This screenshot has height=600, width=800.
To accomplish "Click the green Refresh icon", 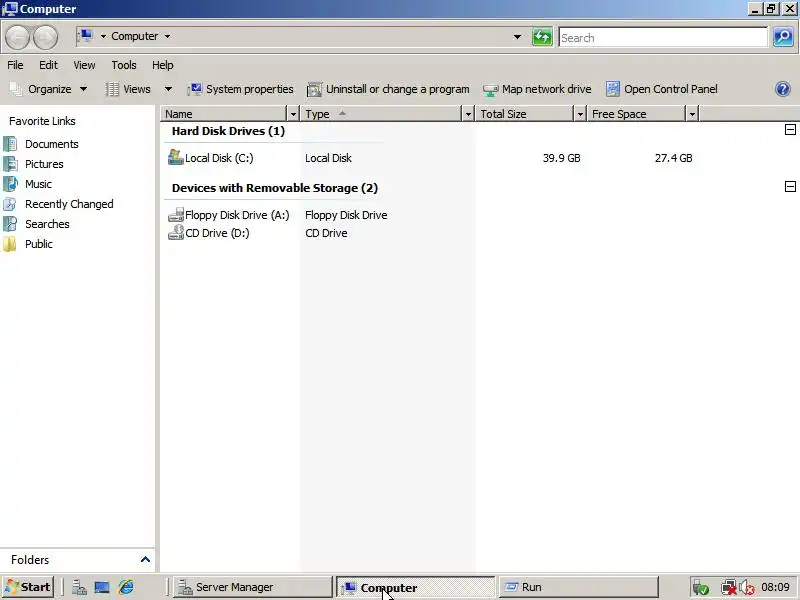I will pyautogui.click(x=542, y=37).
